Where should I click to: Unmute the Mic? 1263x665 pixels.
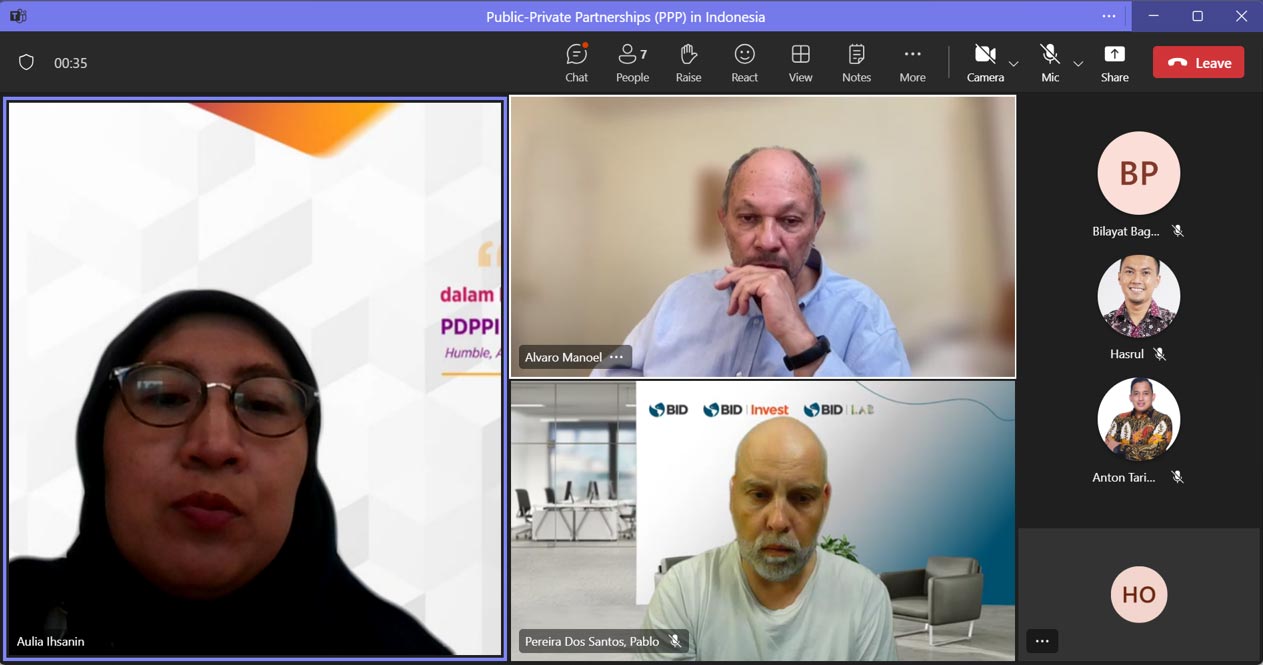click(1049, 62)
